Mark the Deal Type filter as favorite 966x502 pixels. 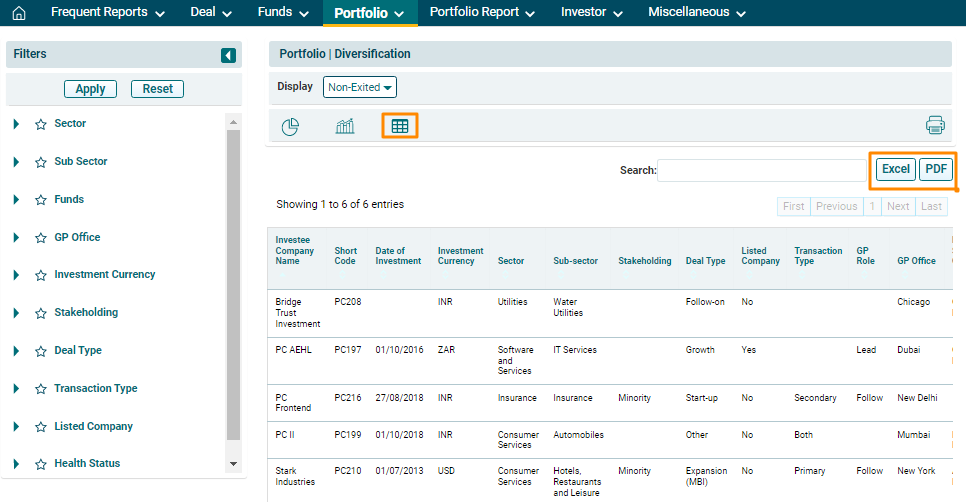click(41, 351)
